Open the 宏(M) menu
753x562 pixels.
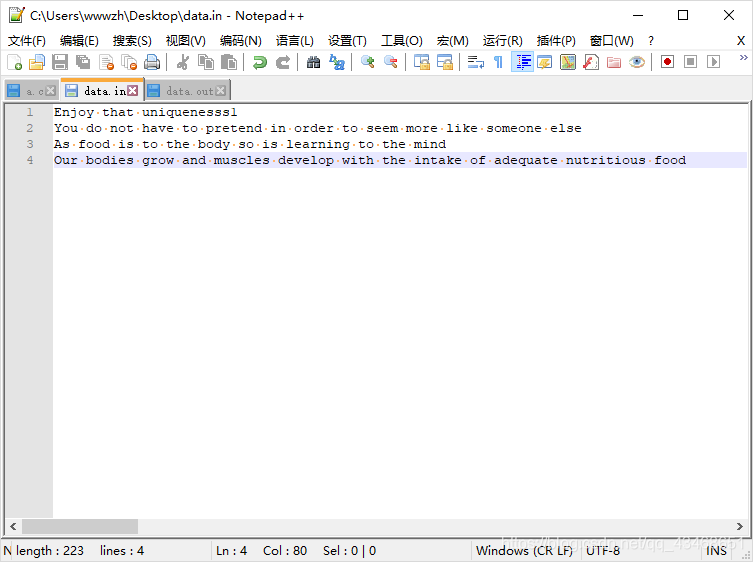pos(452,41)
